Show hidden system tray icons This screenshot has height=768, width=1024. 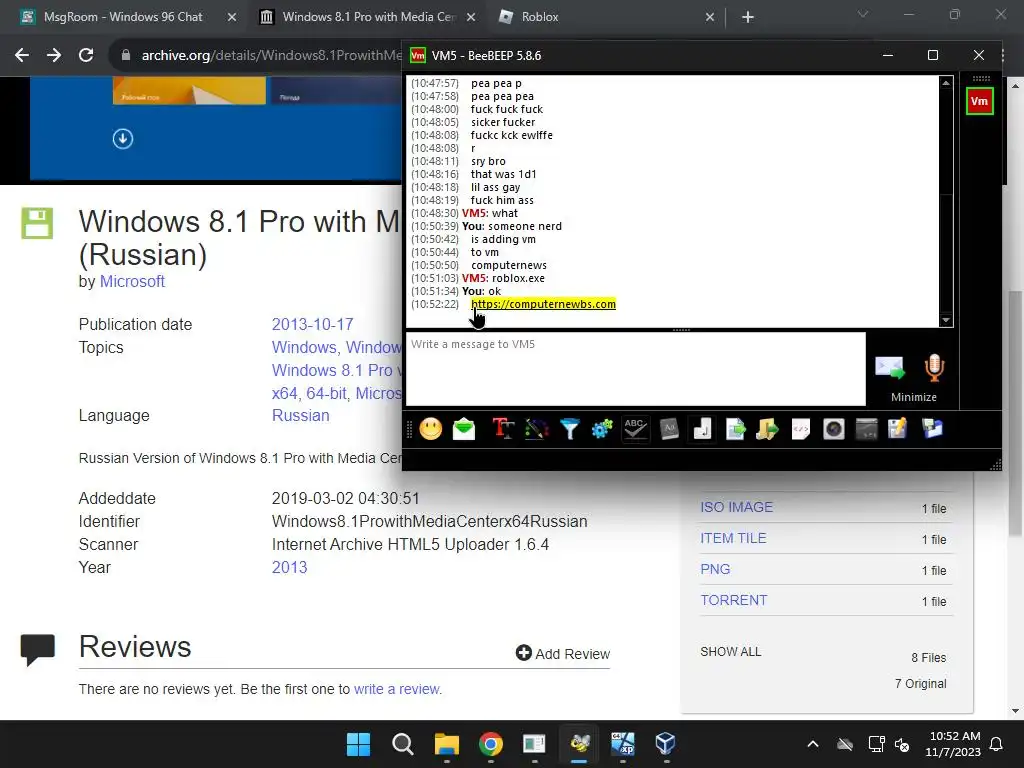813,744
